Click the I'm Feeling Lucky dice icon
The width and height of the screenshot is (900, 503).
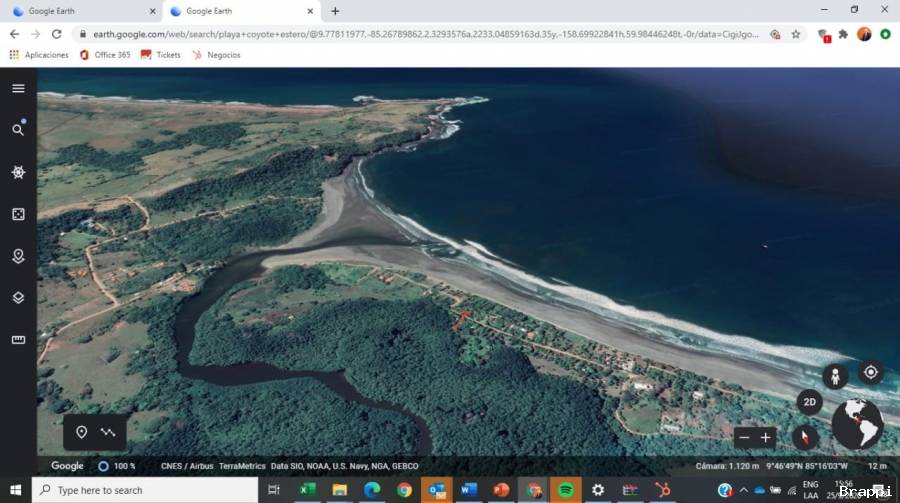coord(18,214)
